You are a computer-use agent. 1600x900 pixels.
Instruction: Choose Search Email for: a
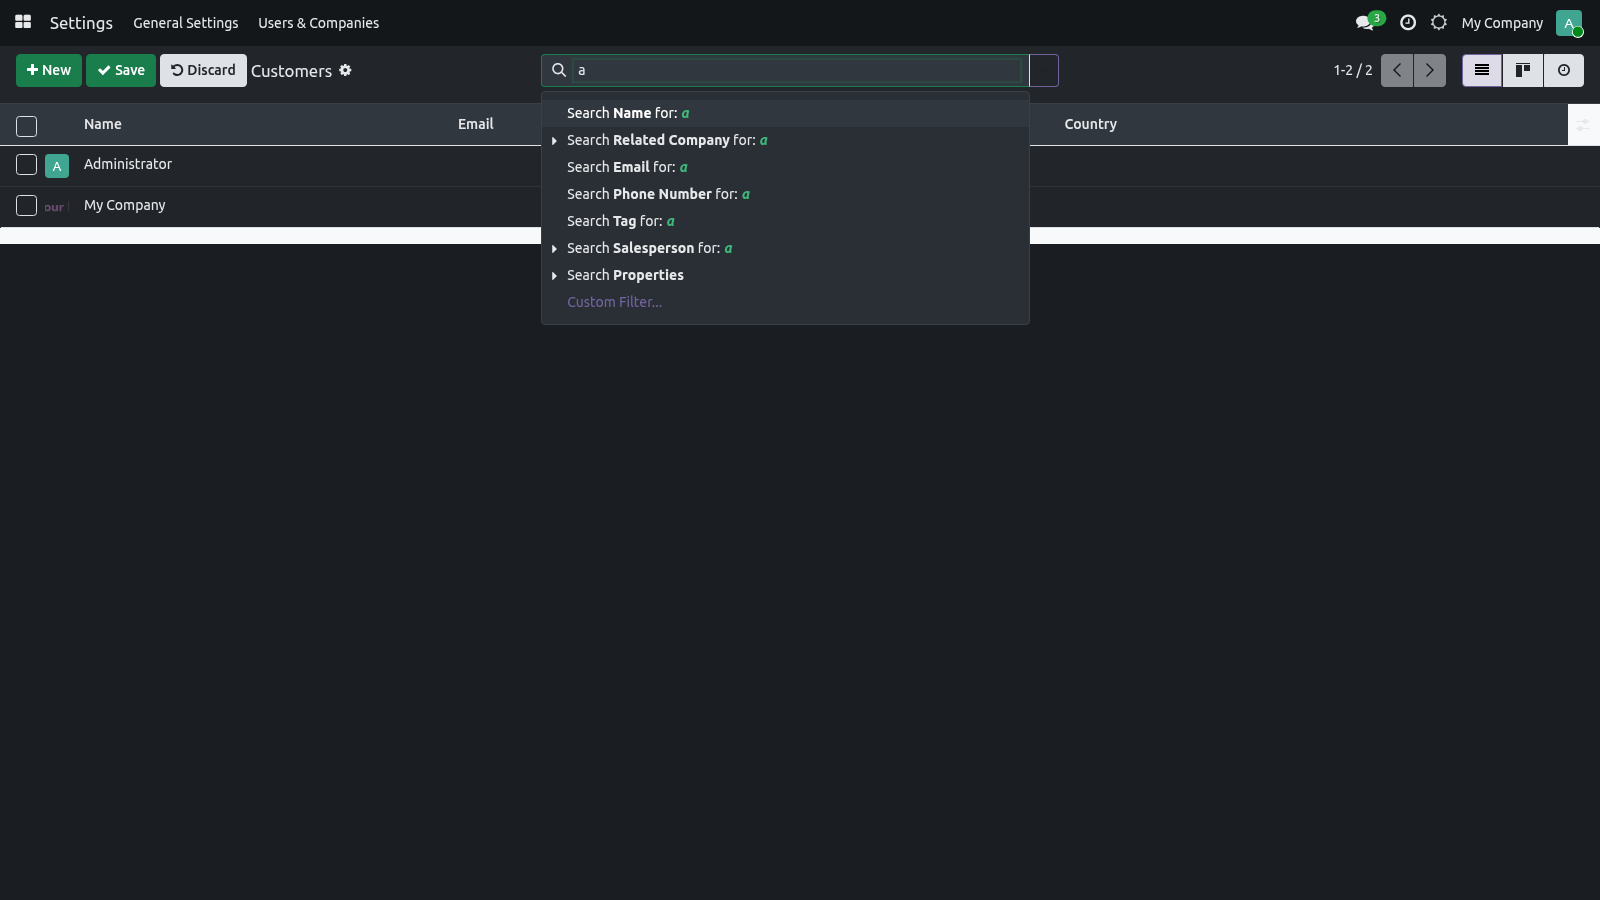pos(785,167)
